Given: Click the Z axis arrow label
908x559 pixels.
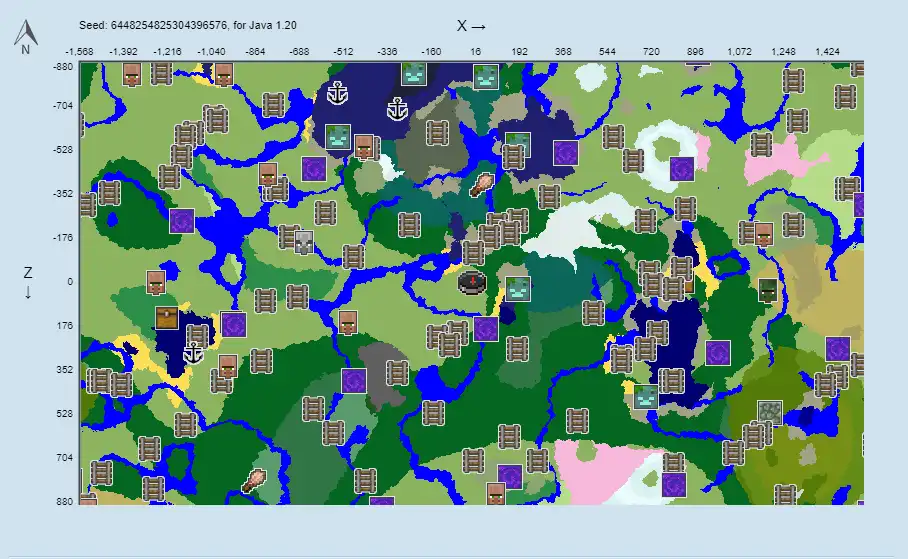Looking at the screenshot, I should click(x=28, y=282).
